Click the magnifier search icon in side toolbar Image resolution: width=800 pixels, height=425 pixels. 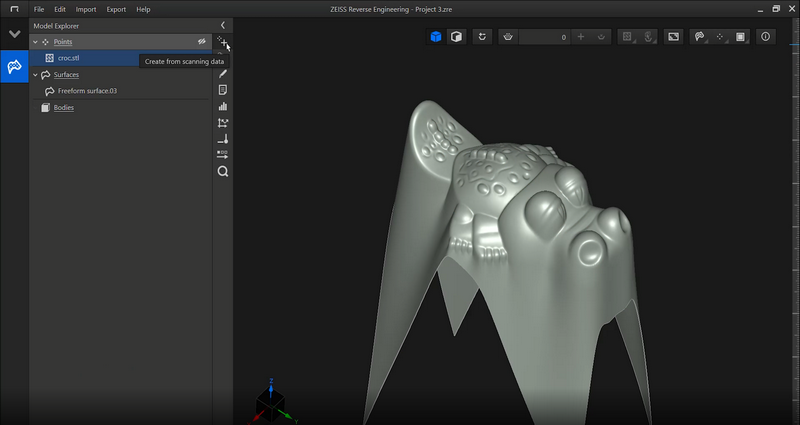click(223, 171)
